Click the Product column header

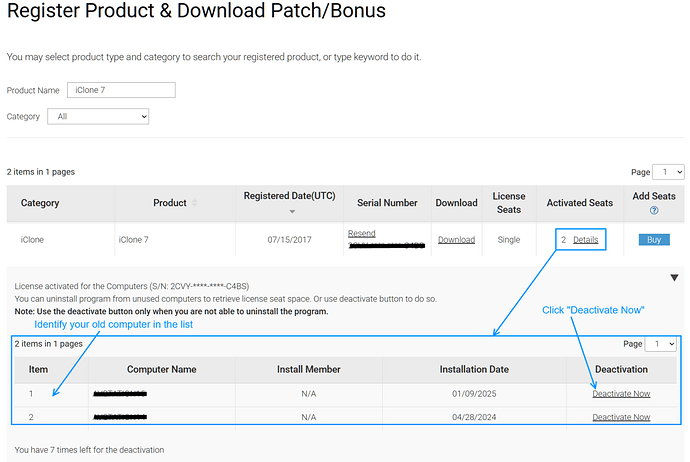coord(170,203)
